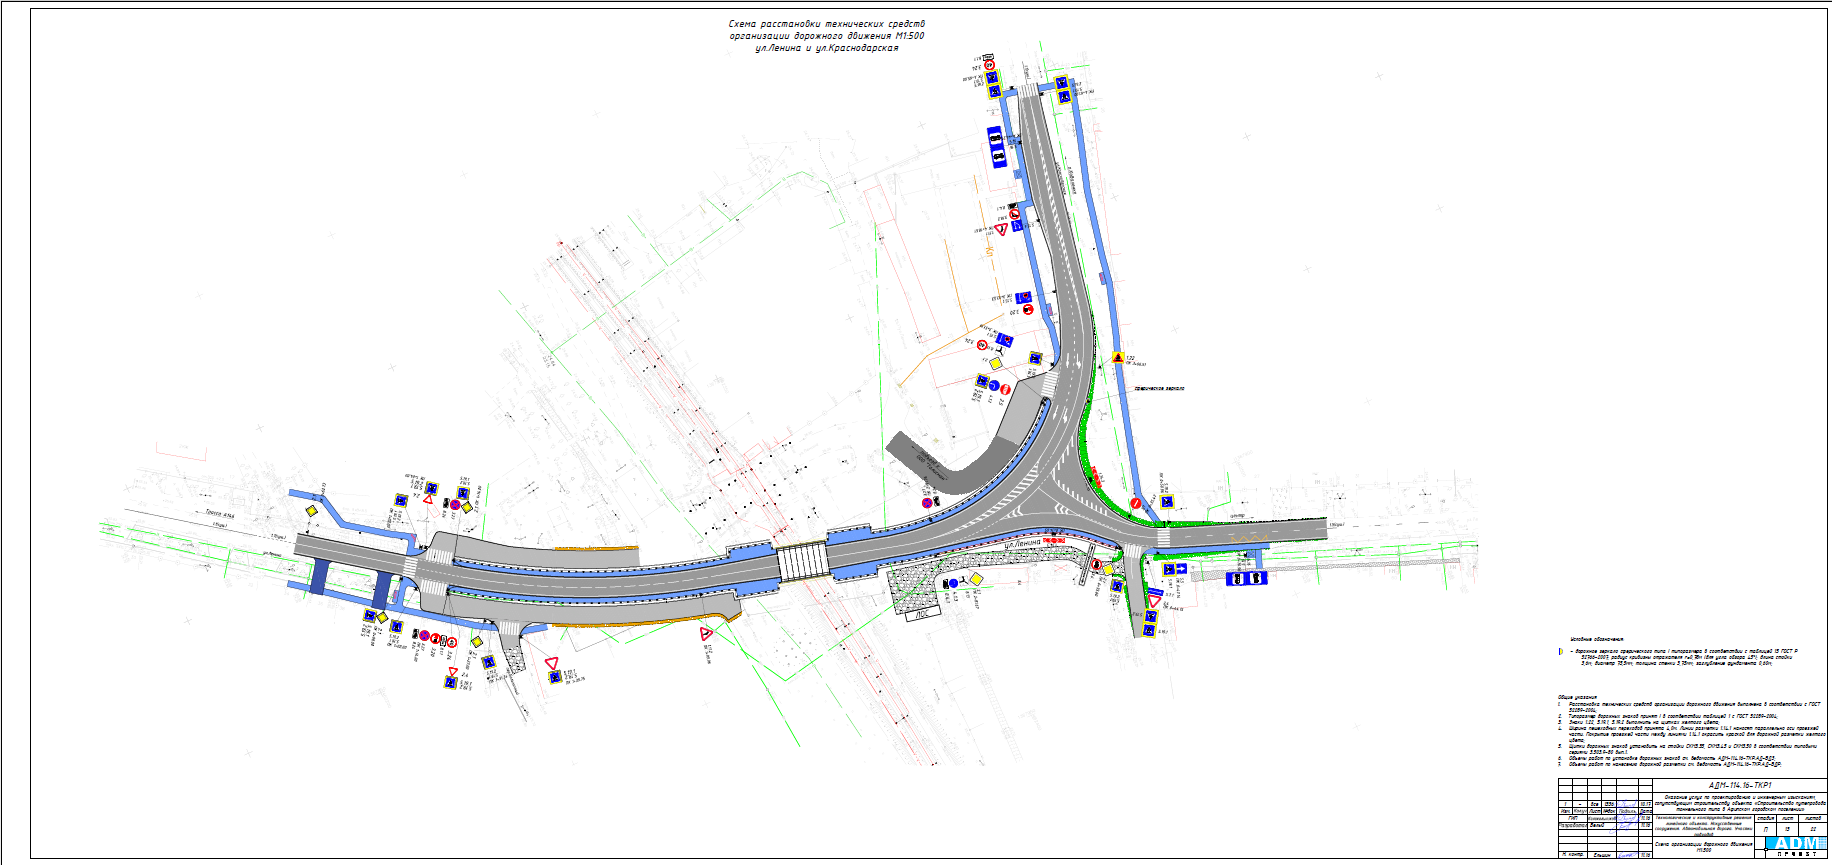Click the 'ул.Ленина' street label
The height and width of the screenshot is (865, 1832).
tap(1023, 543)
